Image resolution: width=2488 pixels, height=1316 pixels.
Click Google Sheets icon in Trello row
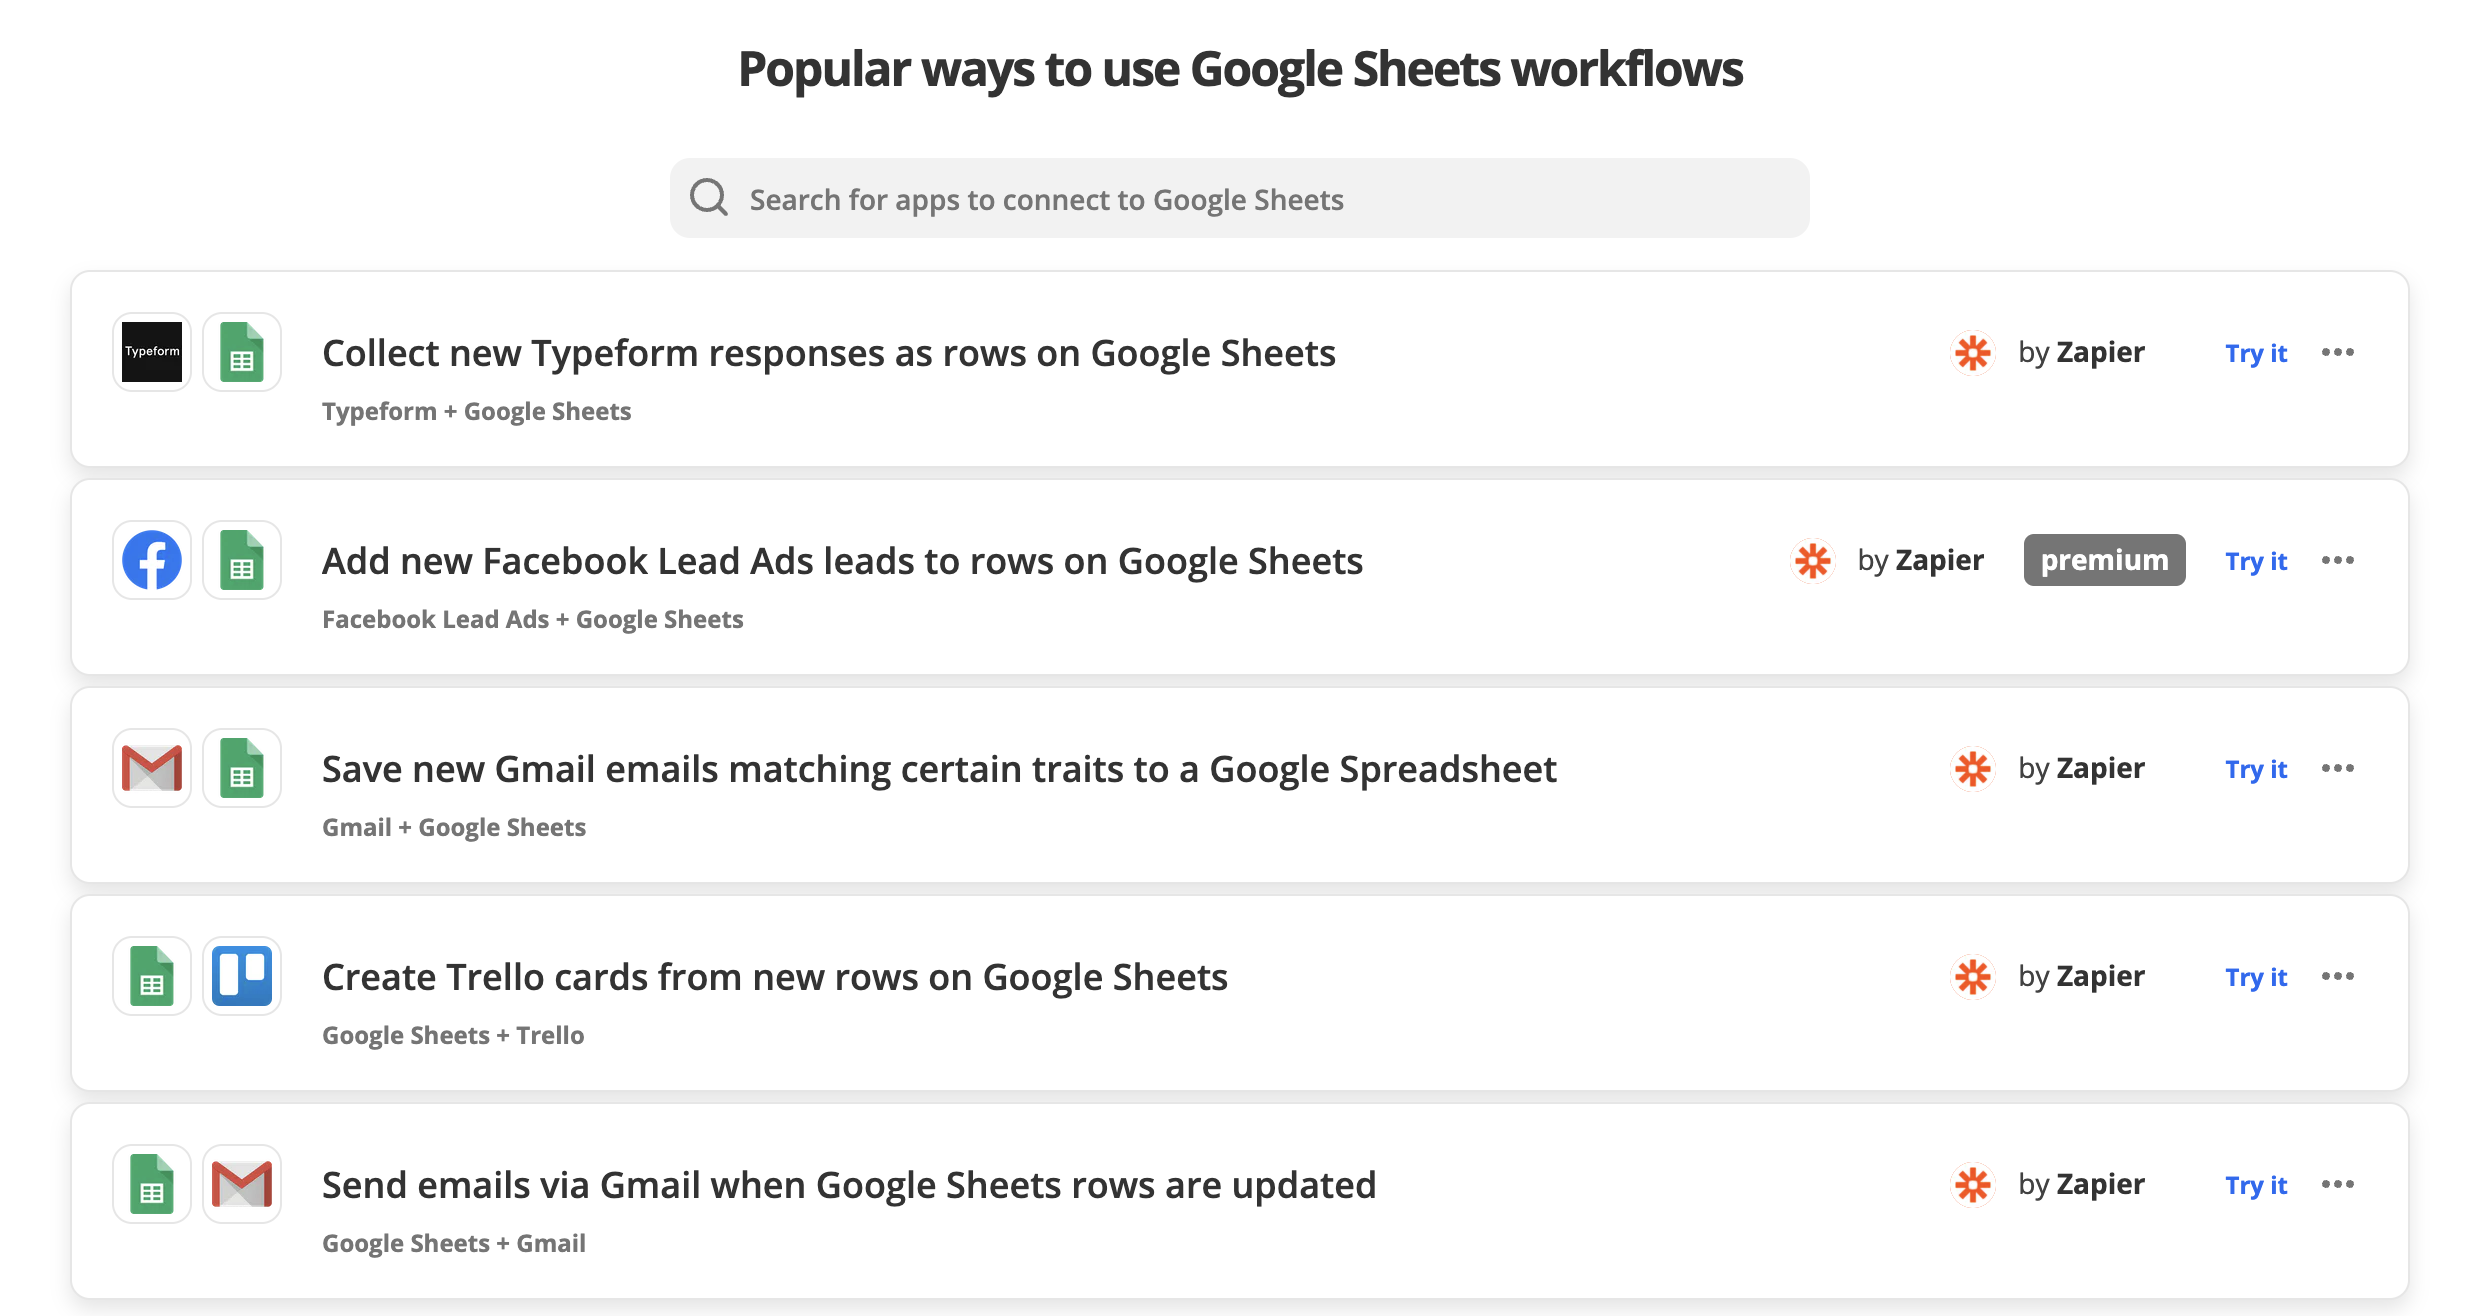152,976
